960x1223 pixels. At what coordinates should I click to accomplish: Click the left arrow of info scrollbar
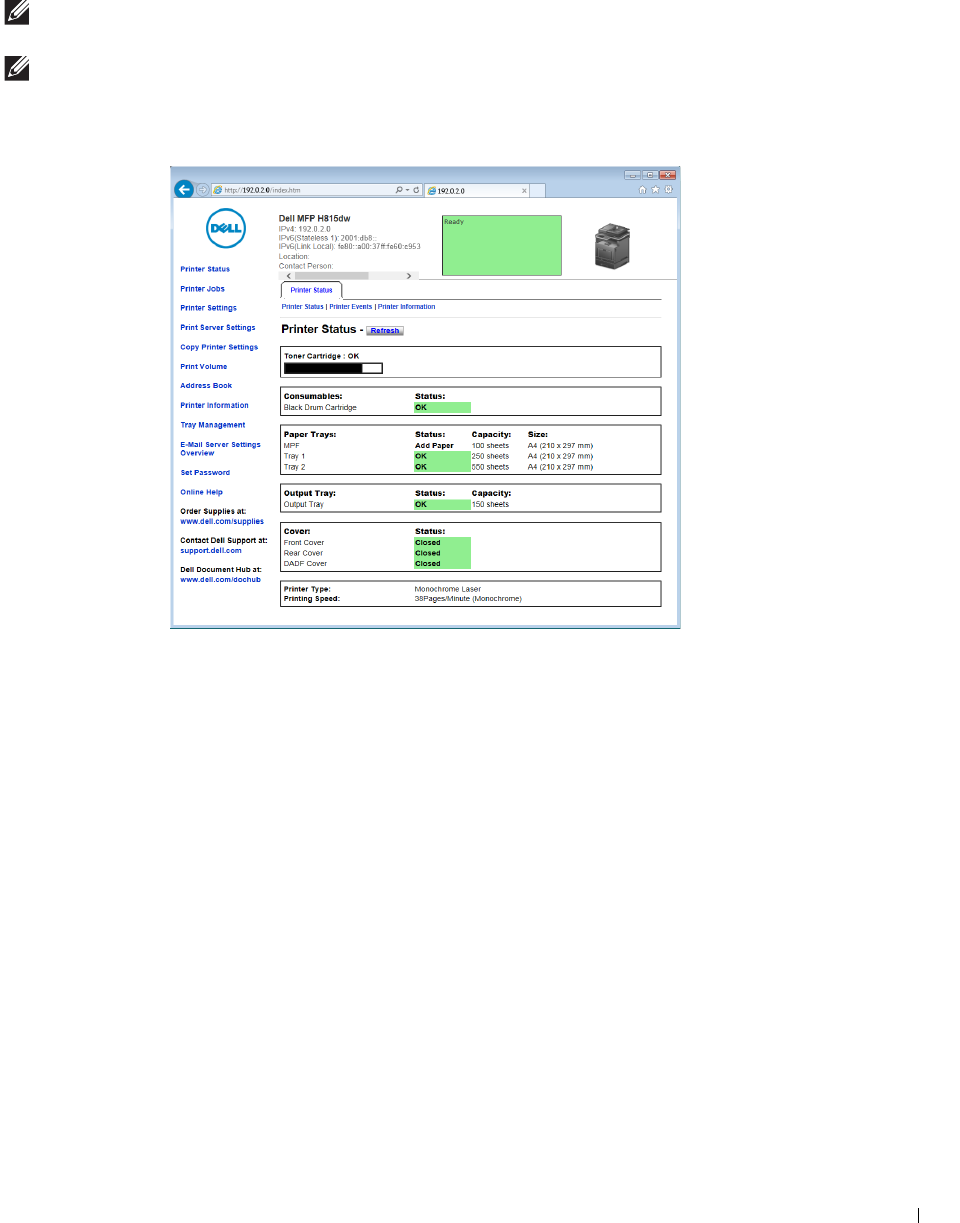(289, 275)
